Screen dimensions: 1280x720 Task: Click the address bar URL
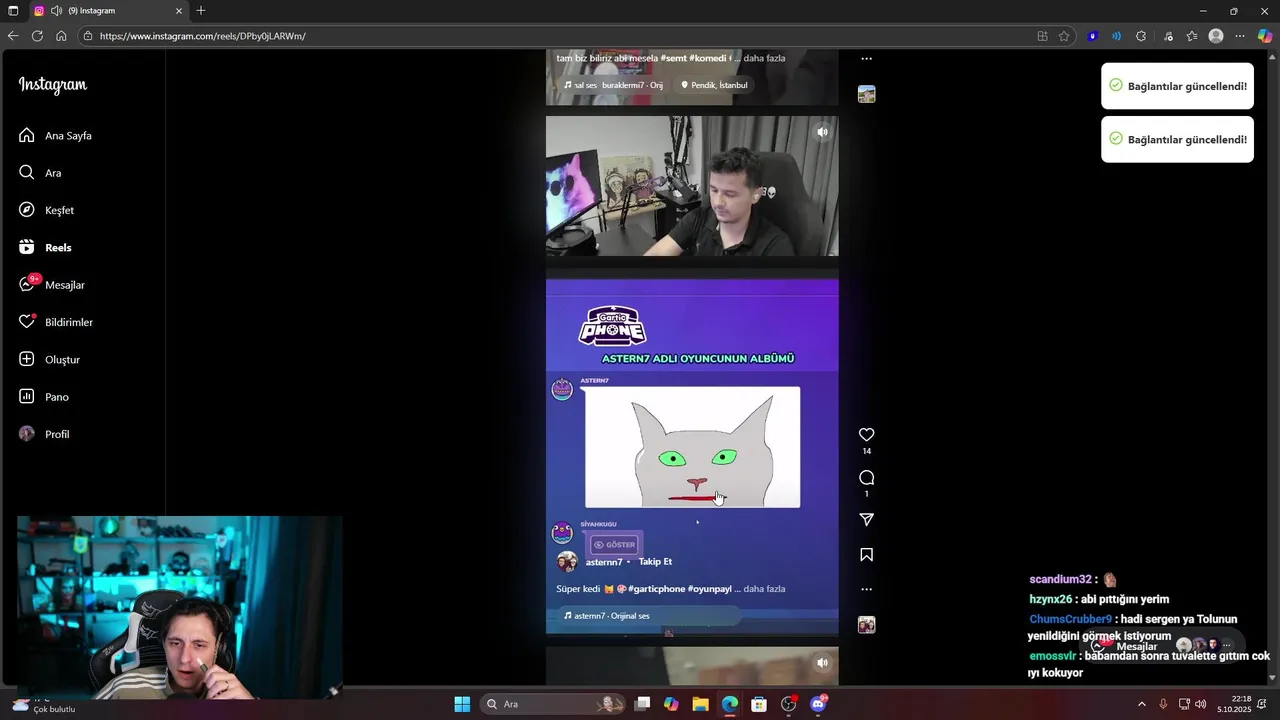pyautogui.click(x=202, y=36)
